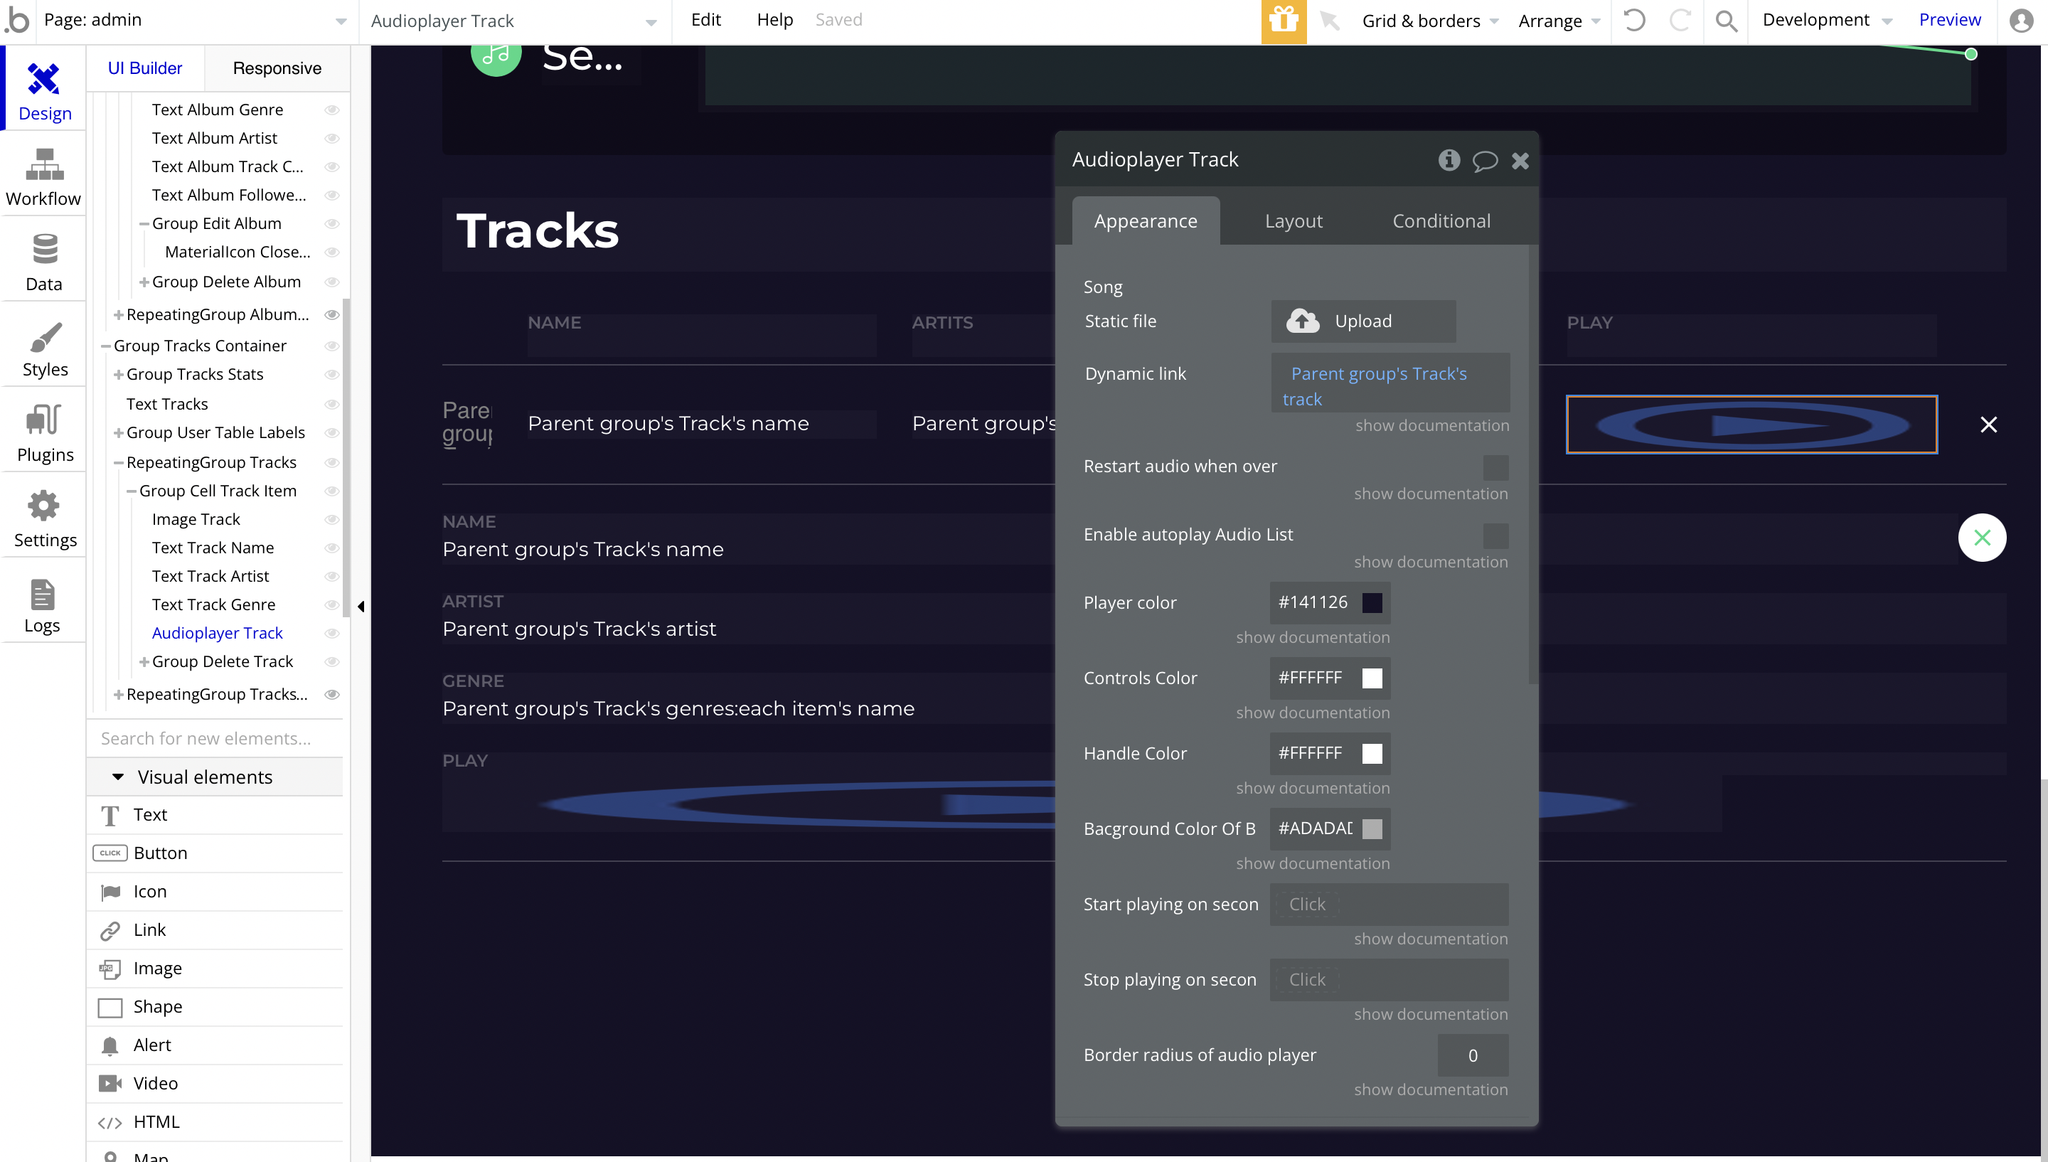Click Player color swatch #141126
Screen dimensions: 2048x1162
point(1371,602)
